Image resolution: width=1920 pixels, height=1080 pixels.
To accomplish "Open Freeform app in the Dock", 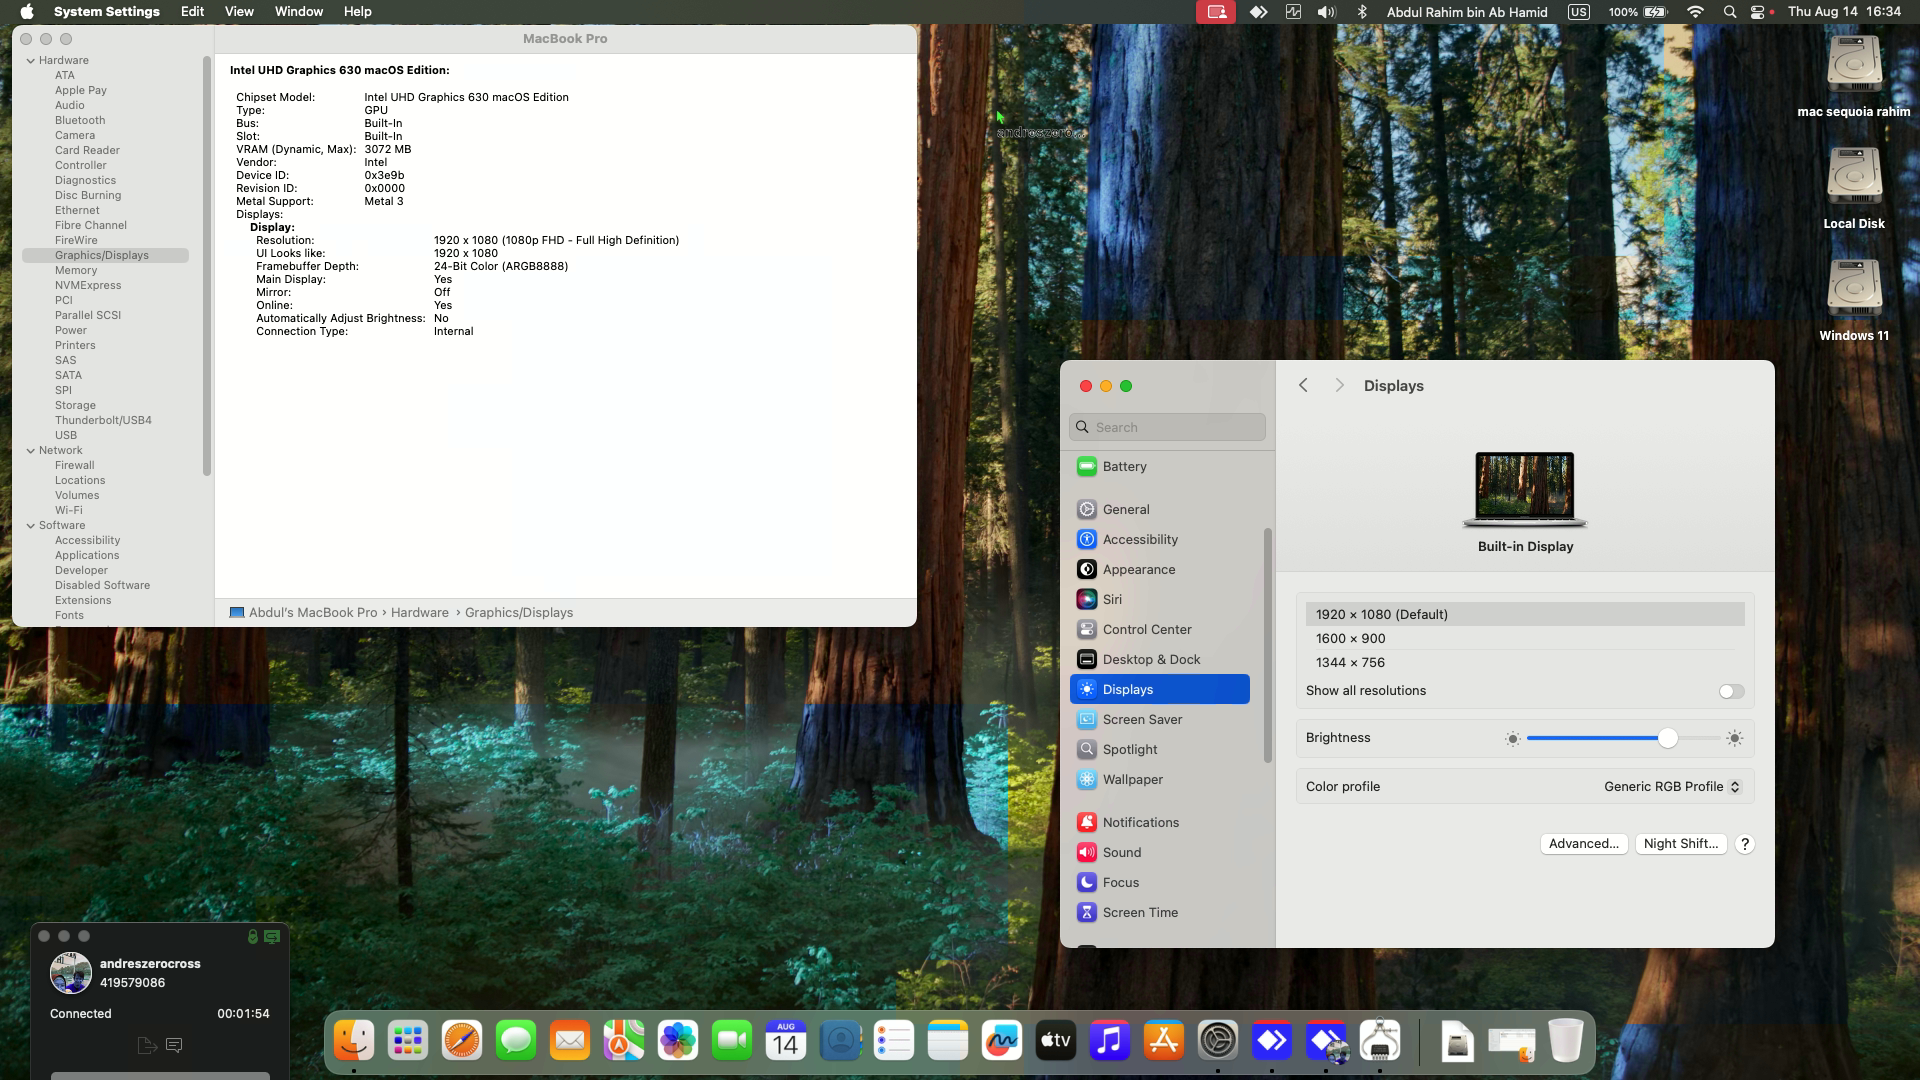I will (x=1002, y=1041).
